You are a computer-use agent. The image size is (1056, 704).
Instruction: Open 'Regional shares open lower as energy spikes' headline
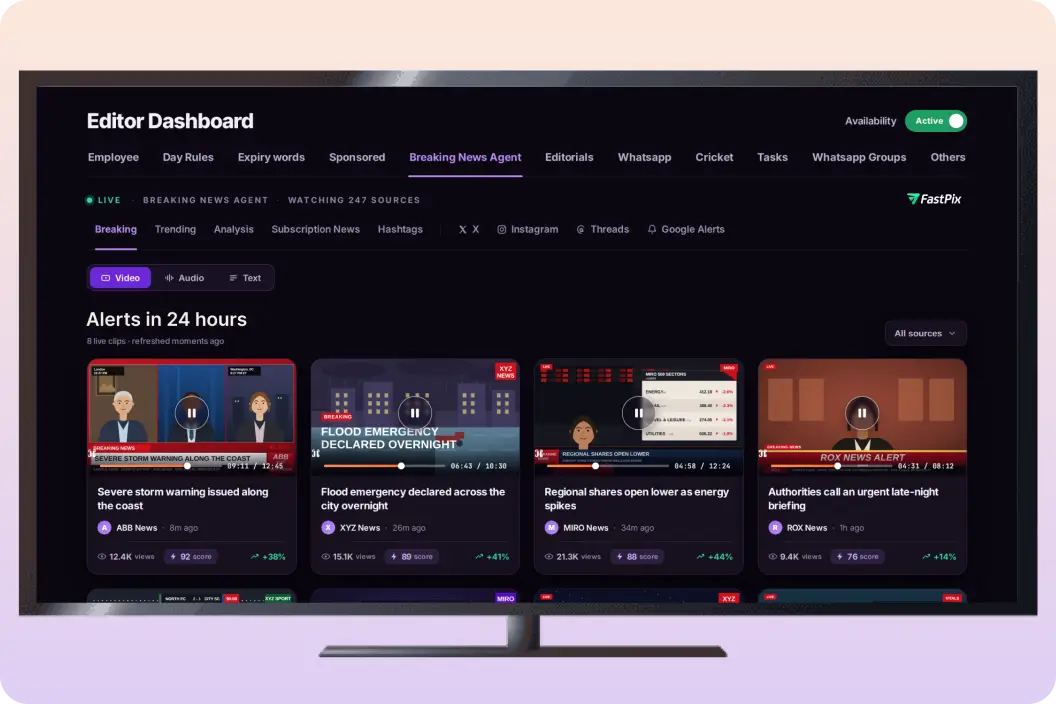636,499
